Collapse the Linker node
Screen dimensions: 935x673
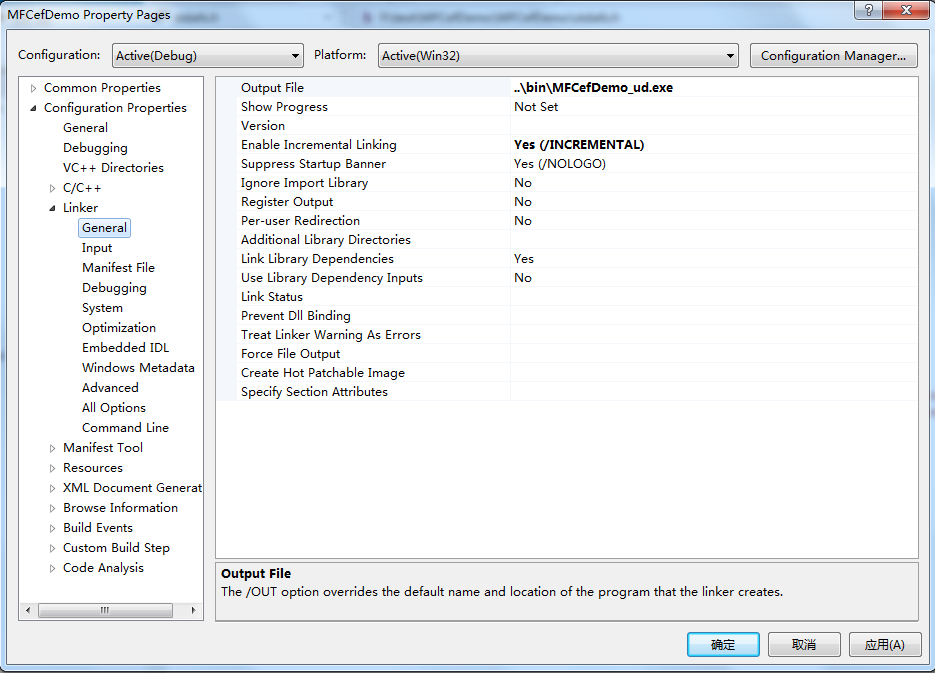[x=52, y=208]
